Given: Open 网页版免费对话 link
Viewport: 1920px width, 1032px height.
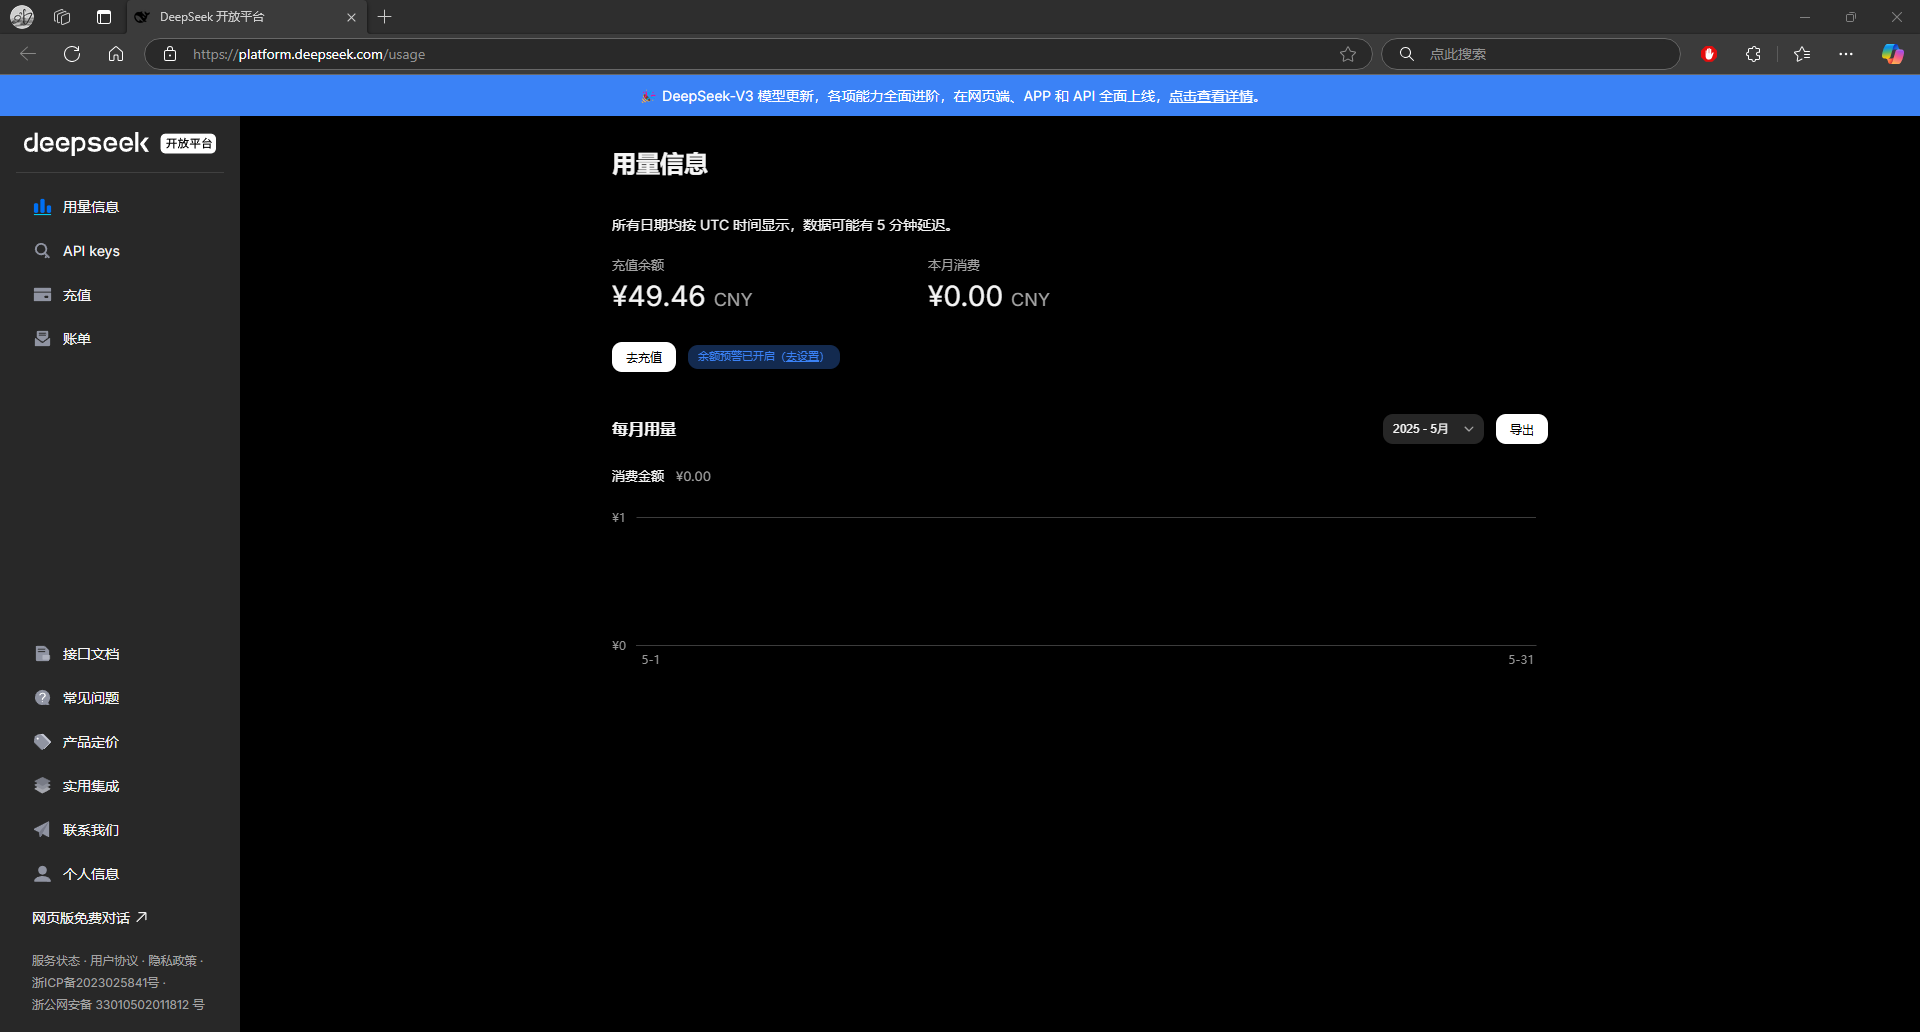Looking at the screenshot, I should click(90, 918).
